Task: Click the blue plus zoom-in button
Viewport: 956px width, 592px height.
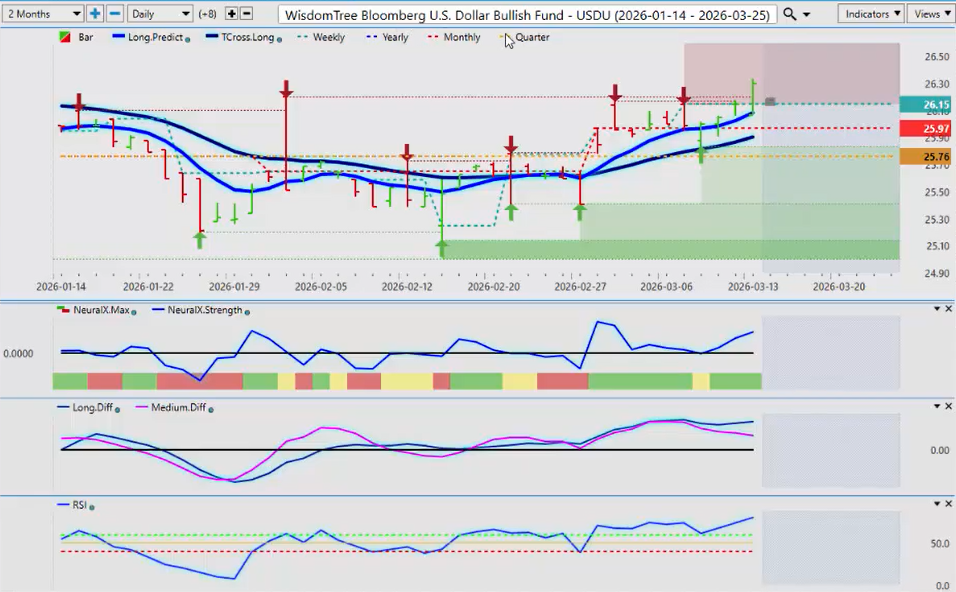Action: click(95, 14)
